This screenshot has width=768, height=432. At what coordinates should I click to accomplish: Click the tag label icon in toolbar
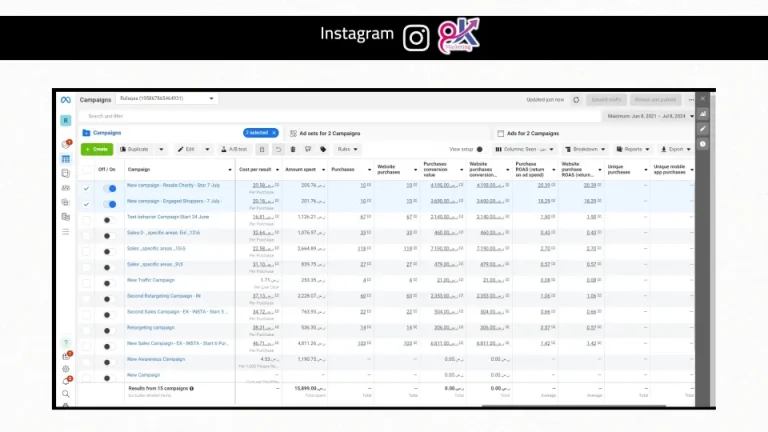point(323,149)
